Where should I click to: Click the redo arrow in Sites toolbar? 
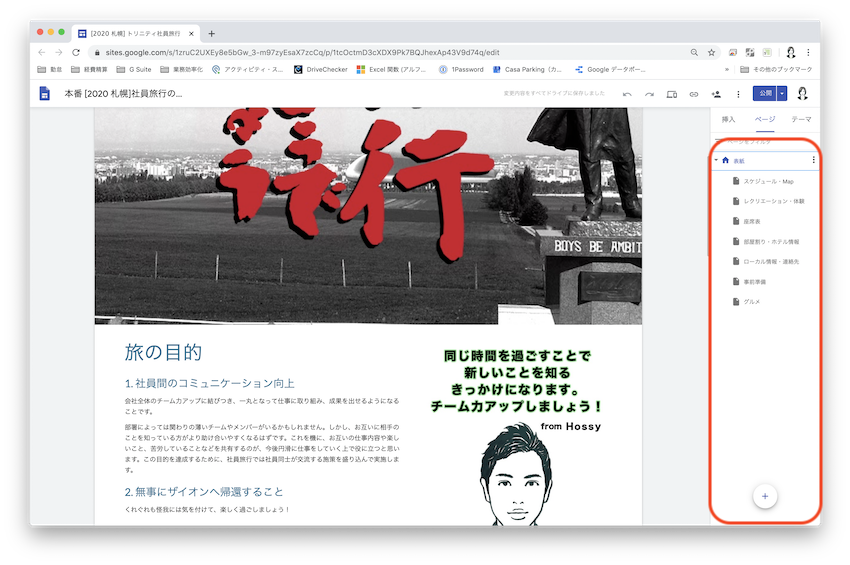click(x=649, y=94)
